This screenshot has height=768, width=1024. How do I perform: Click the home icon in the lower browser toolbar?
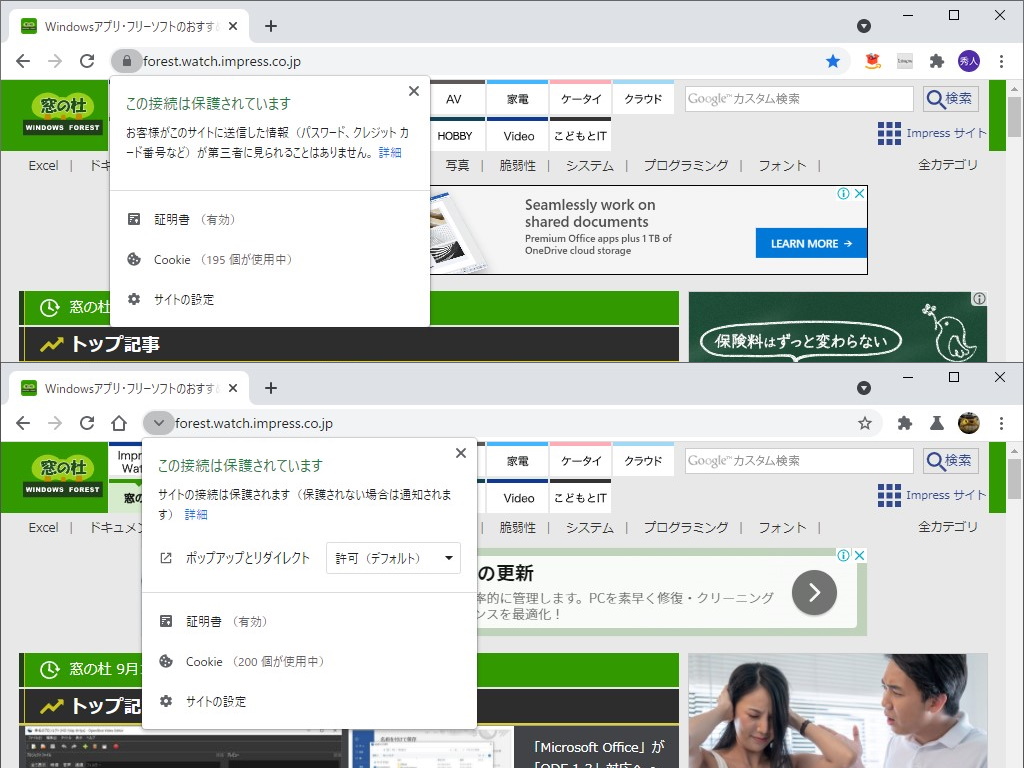pos(119,423)
